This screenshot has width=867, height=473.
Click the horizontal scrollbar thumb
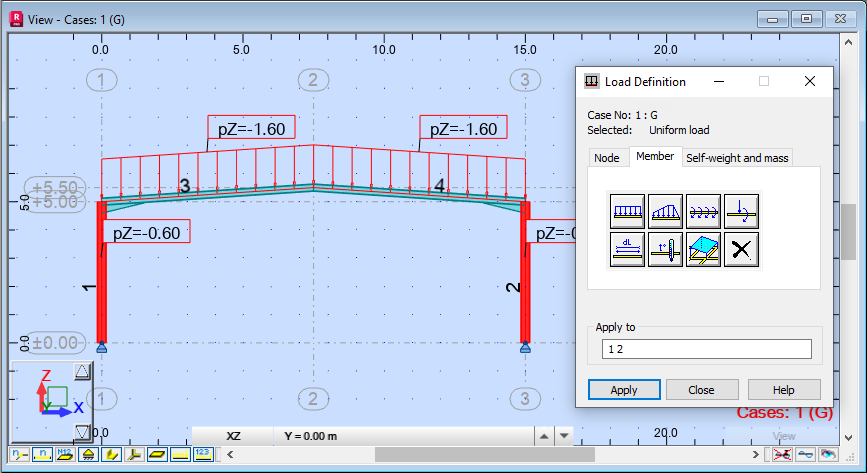(x=485, y=455)
